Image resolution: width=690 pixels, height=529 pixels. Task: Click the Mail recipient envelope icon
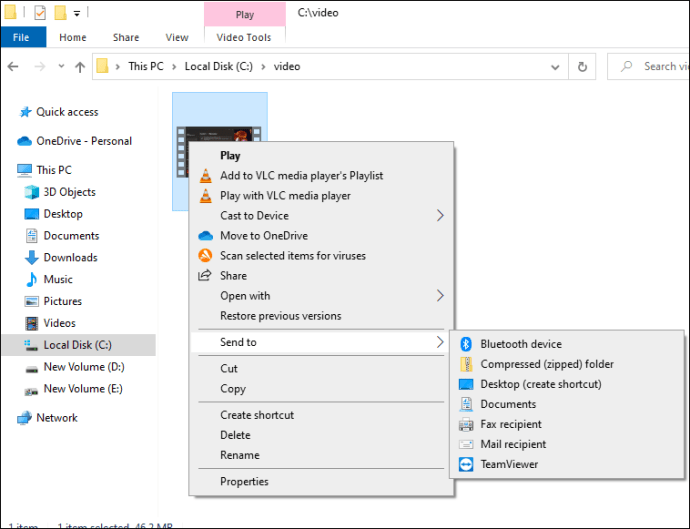(466, 444)
